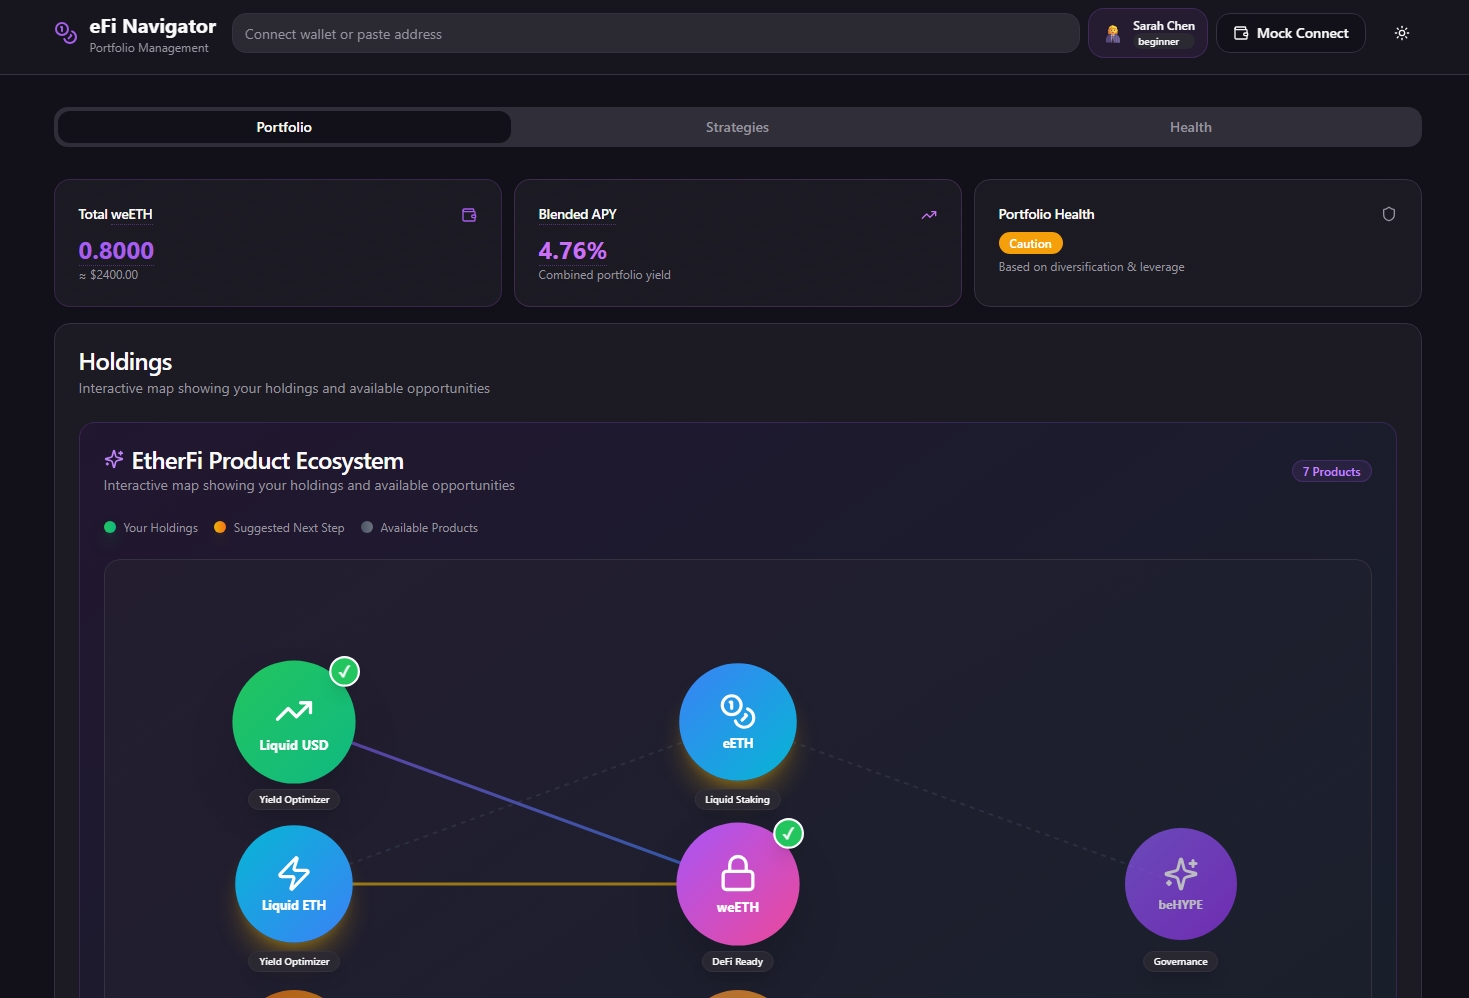Click the green checkmark on Liquid USD
Screen dimensions: 1469x998
345,671
